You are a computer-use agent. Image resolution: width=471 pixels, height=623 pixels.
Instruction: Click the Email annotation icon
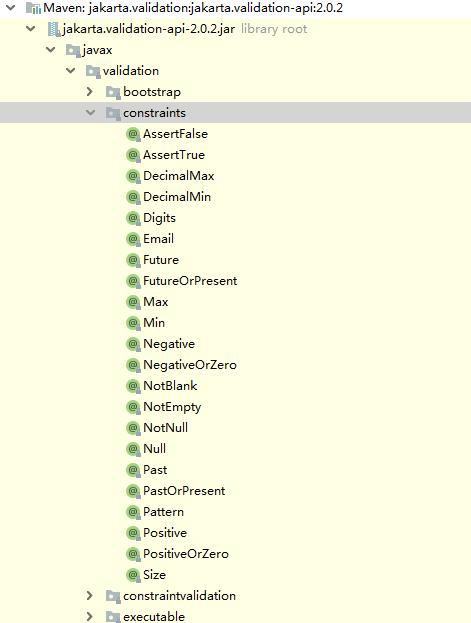coord(134,239)
